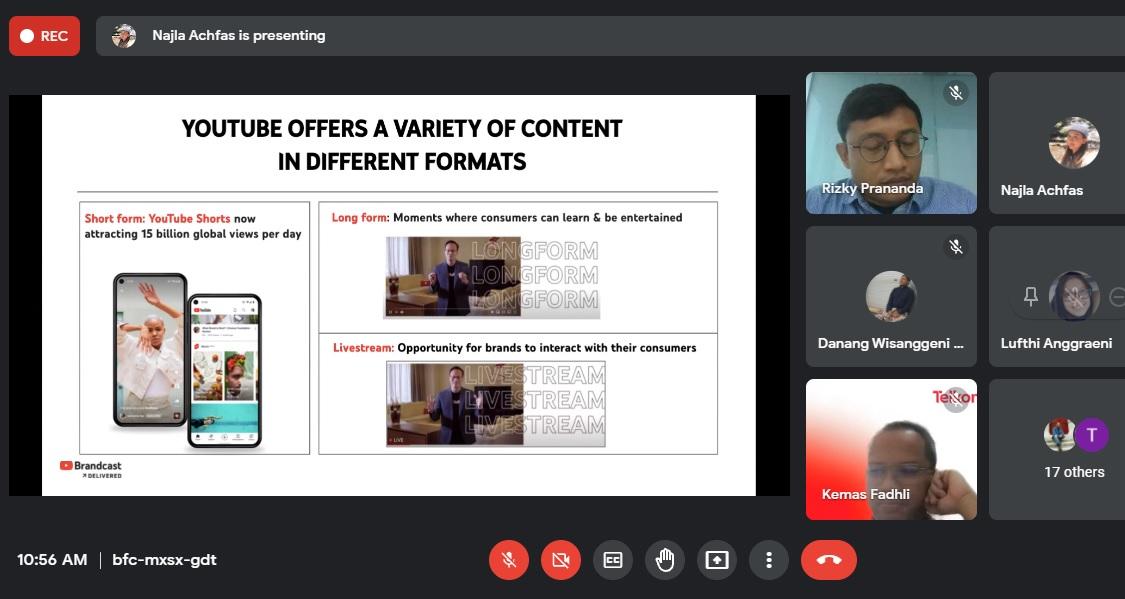Screen dimensions: 1125x599
Task: Click the presented slide title text
Action: coord(402,145)
